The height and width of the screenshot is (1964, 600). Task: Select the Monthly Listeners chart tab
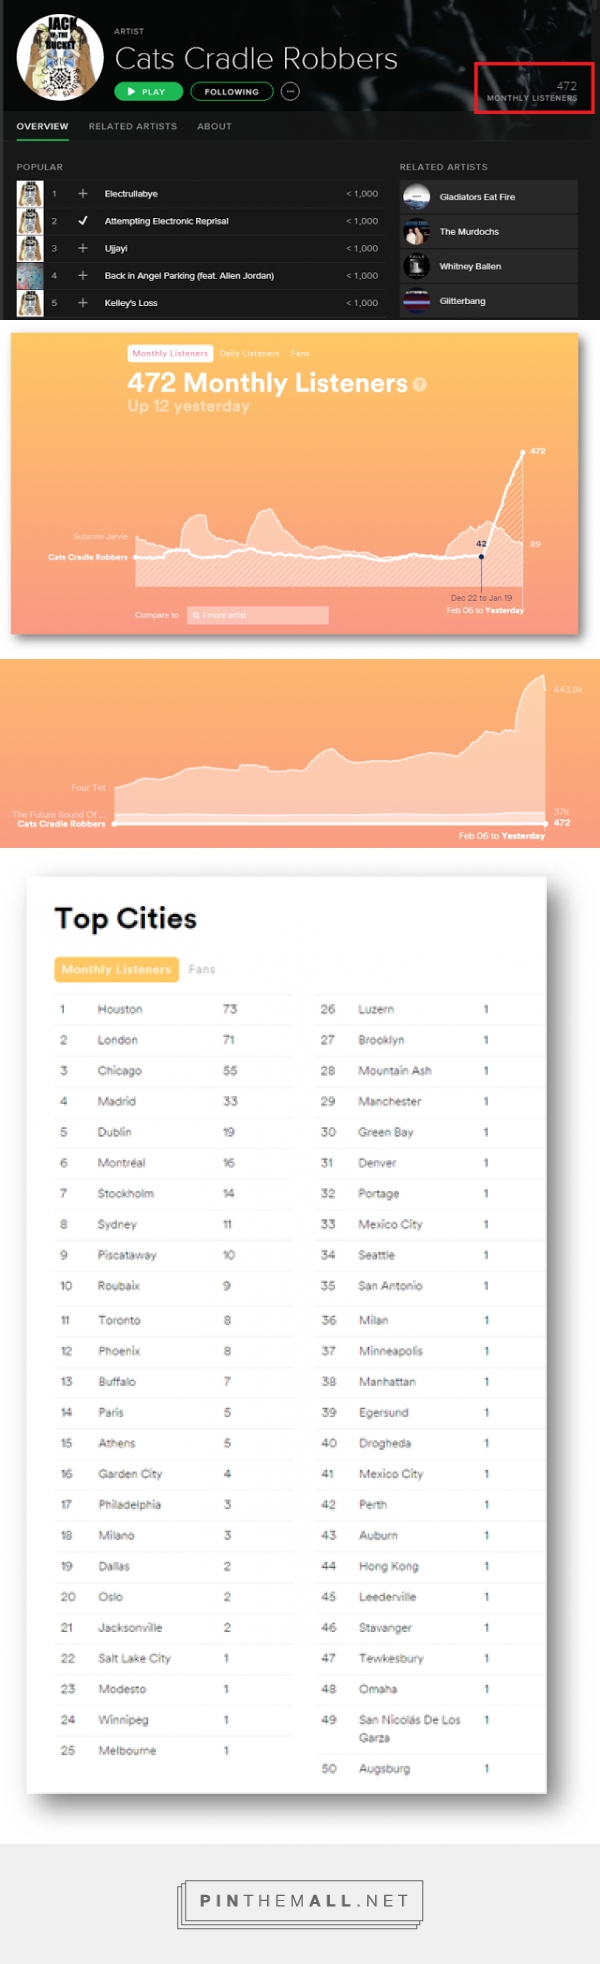coord(170,353)
